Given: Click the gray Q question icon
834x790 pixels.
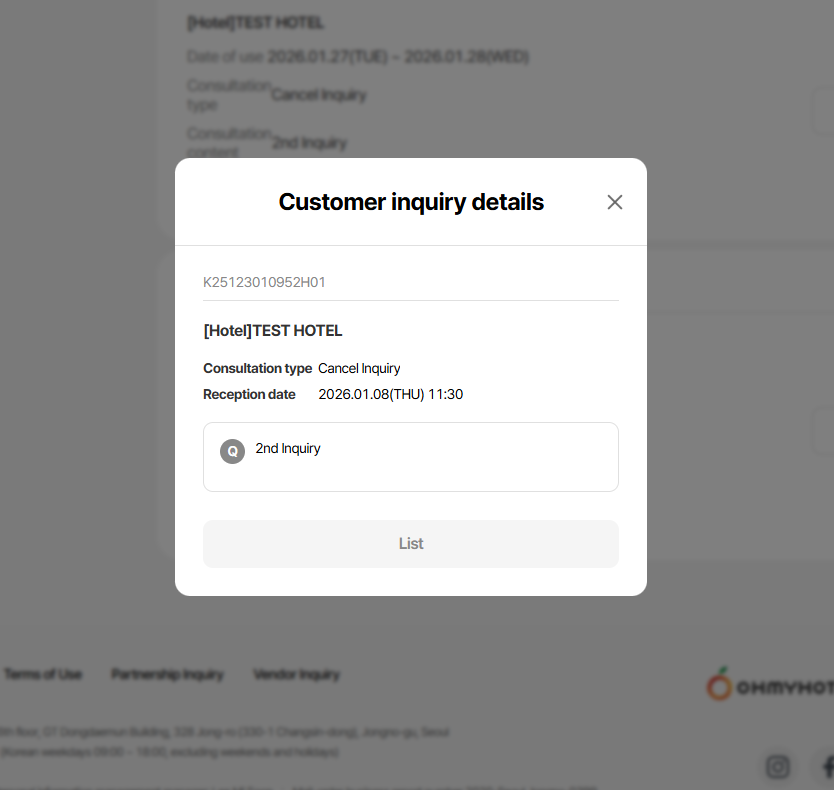Looking at the screenshot, I should (x=232, y=451).
